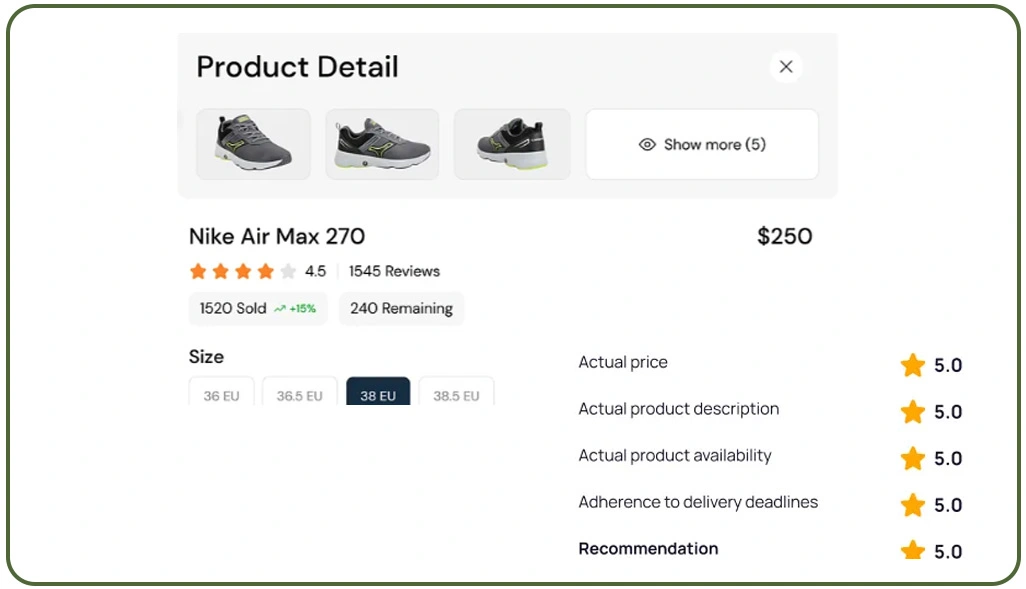The image size is (1026, 589).
Task: Click the 4.5 rating value
Action: tap(315, 271)
